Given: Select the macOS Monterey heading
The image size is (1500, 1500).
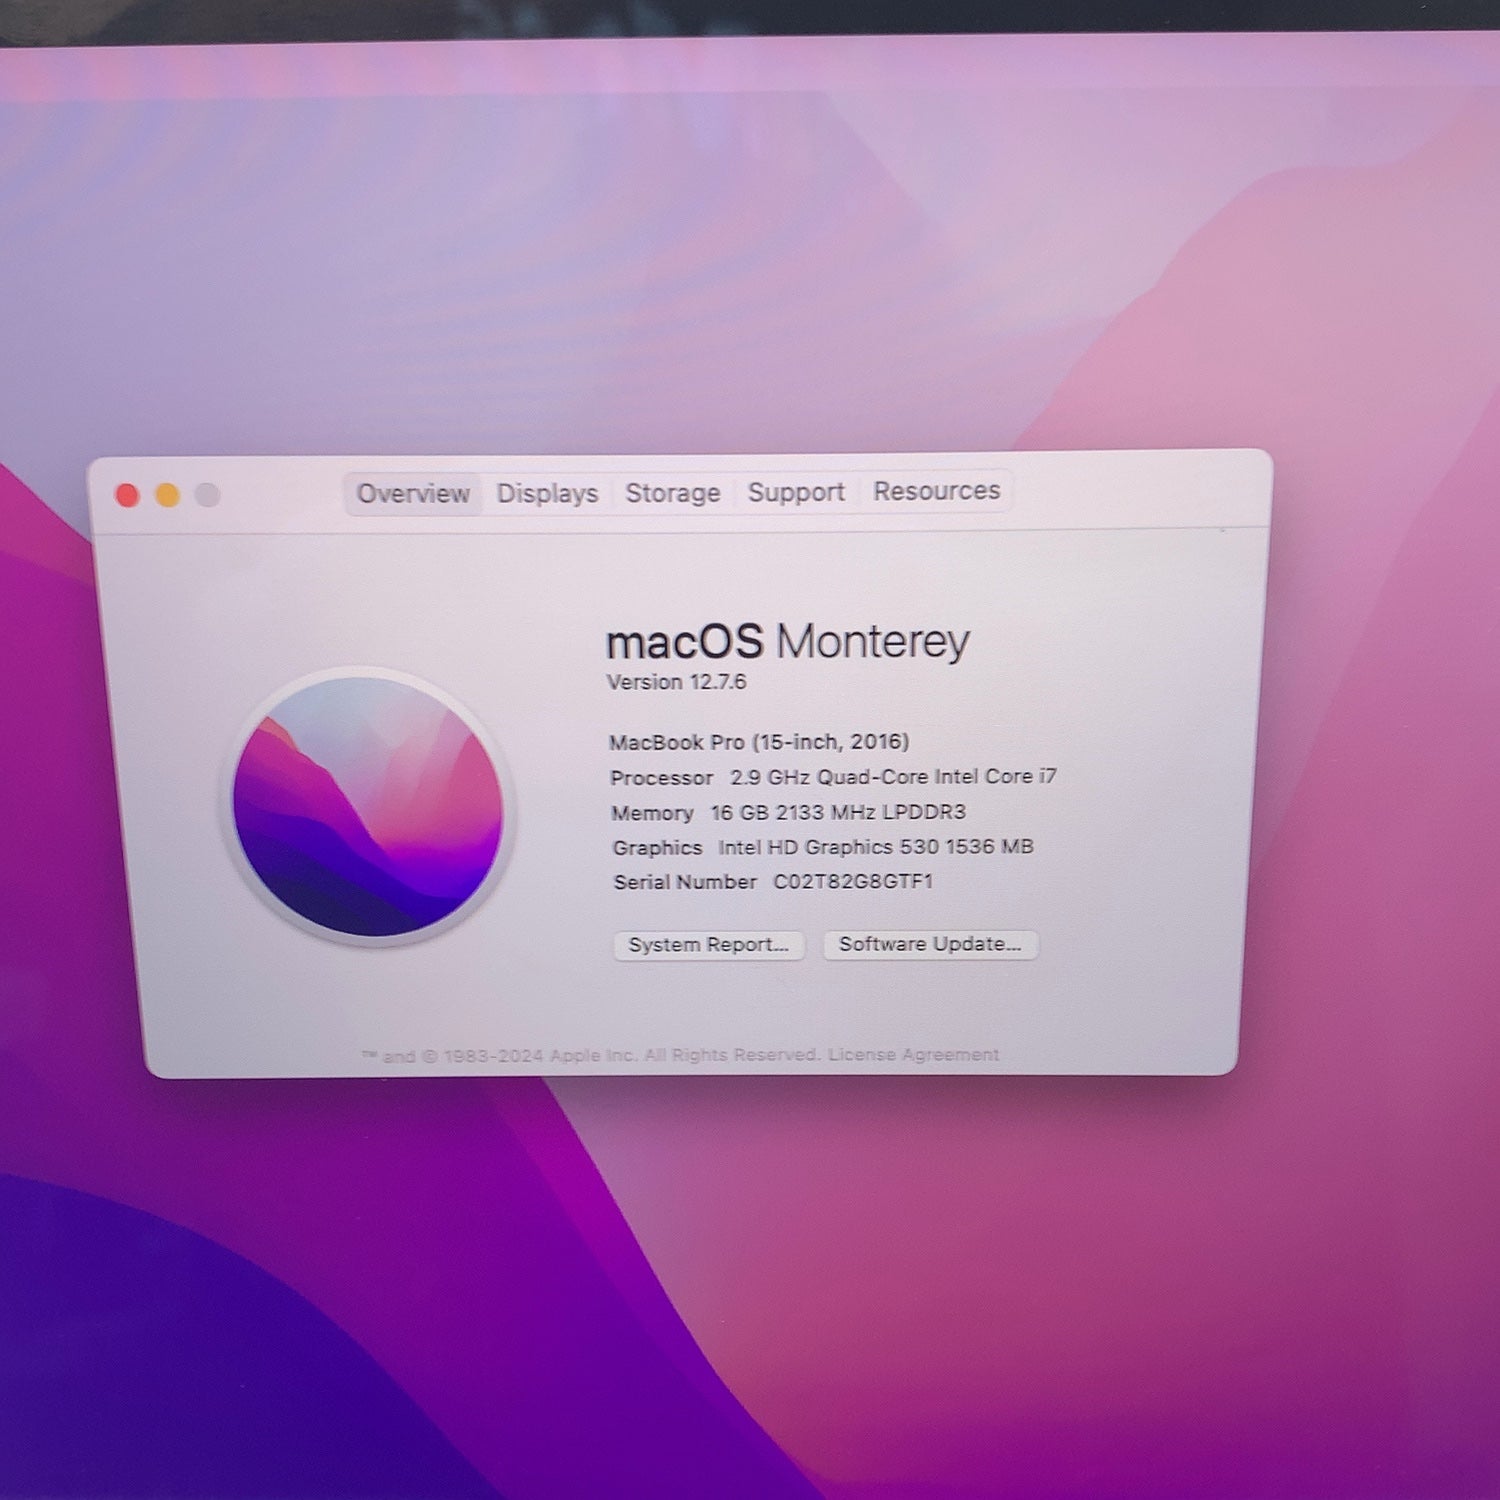Looking at the screenshot, I should coord(788,641).
